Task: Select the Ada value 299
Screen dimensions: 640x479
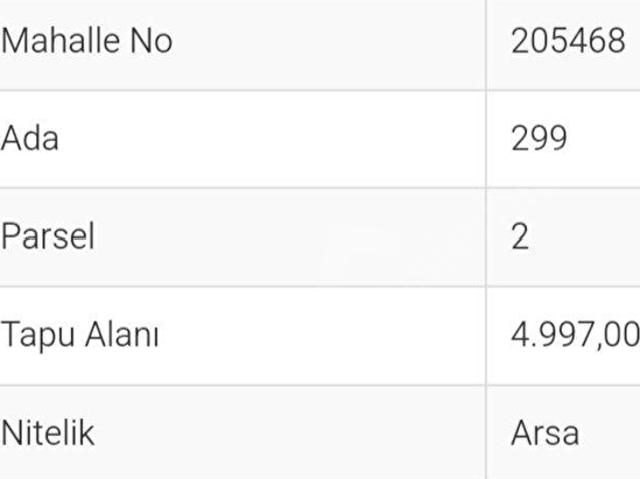Action: [539, 138]
